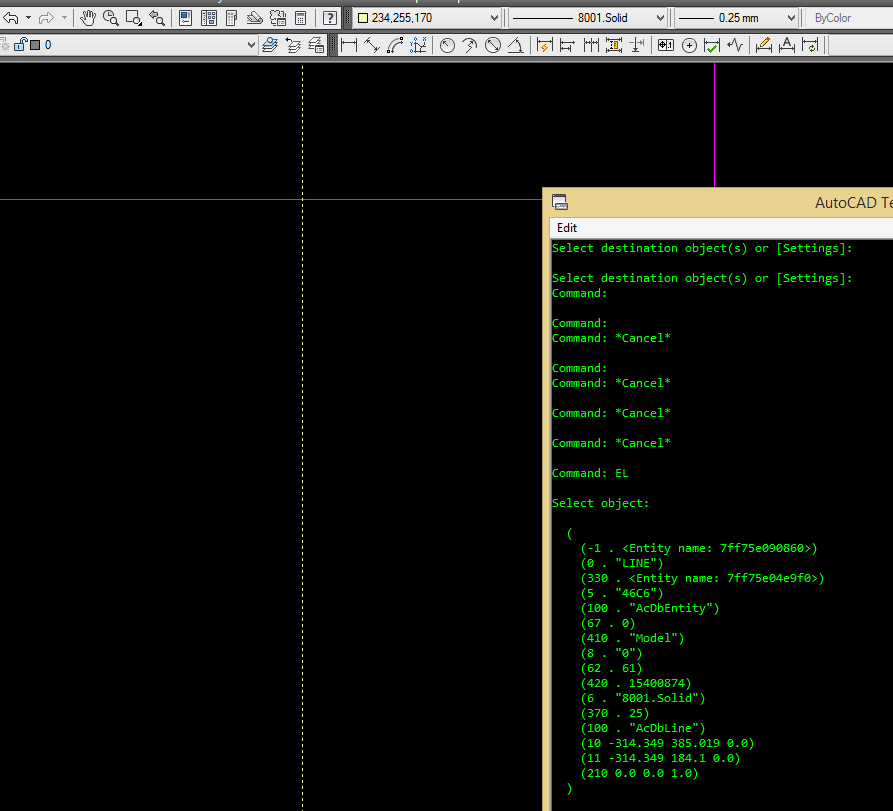Click the Zoom Realtime magnifier icon

click(111, 18)
